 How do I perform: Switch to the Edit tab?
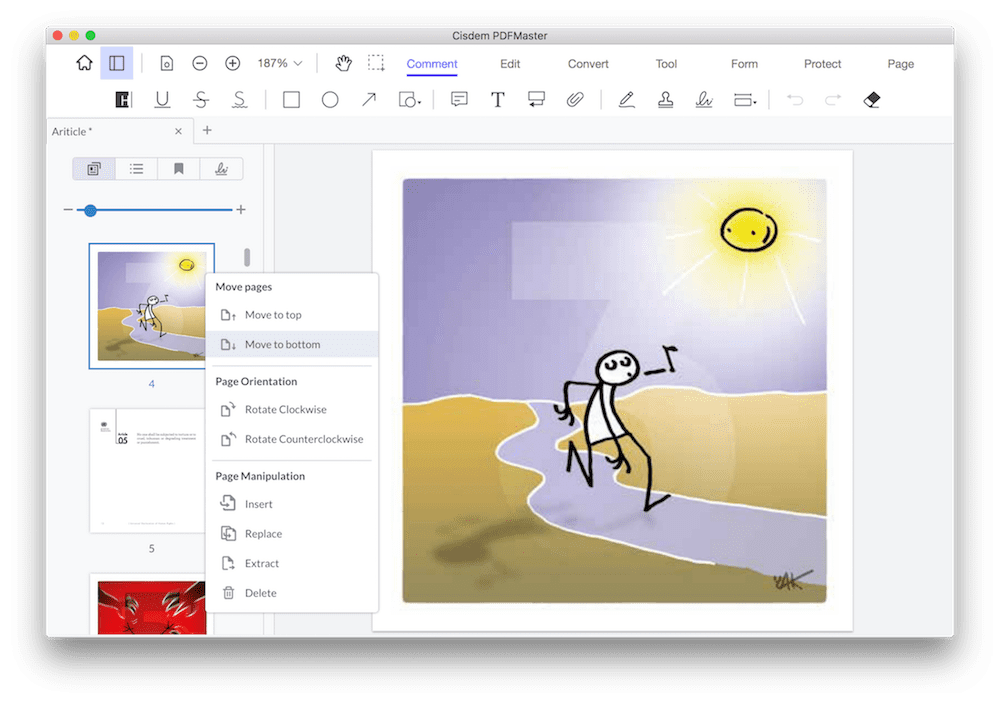point(510,64)
